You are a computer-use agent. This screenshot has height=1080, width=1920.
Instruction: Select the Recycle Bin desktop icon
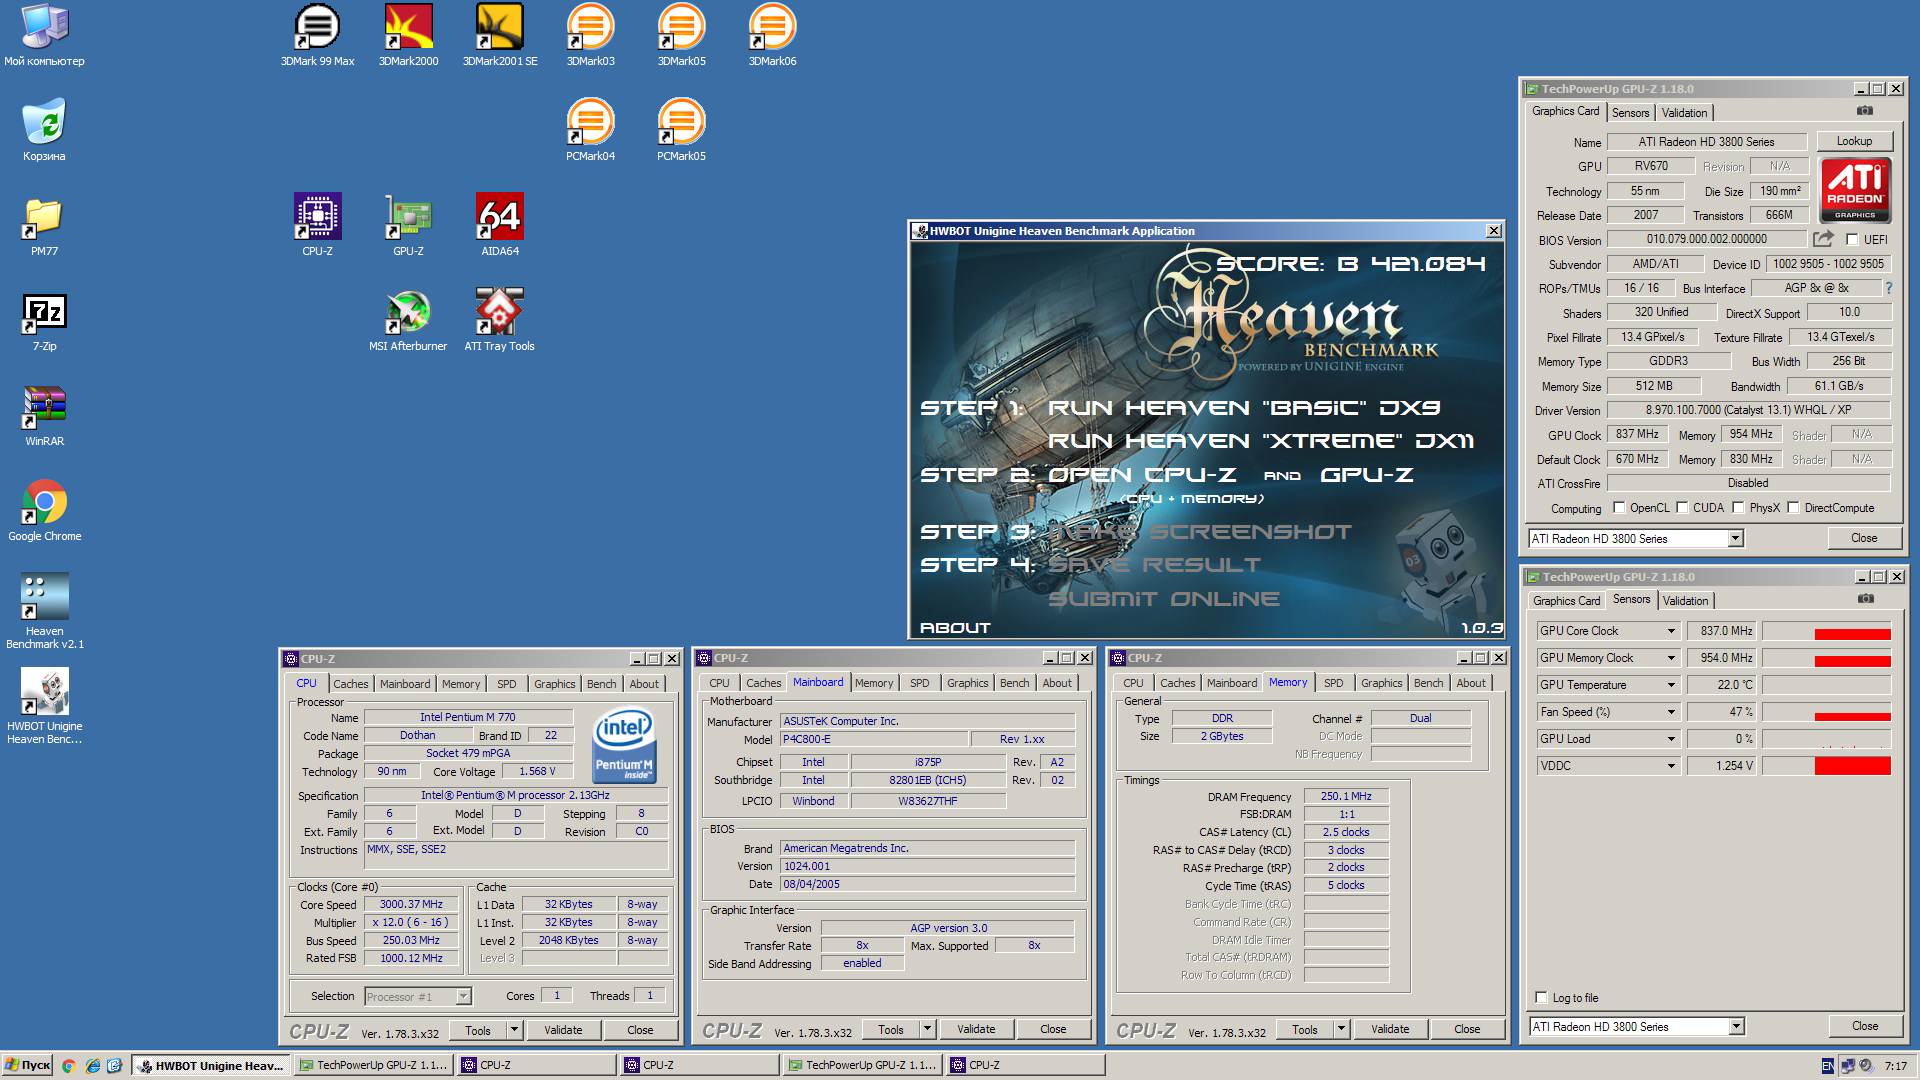[44, 131]
